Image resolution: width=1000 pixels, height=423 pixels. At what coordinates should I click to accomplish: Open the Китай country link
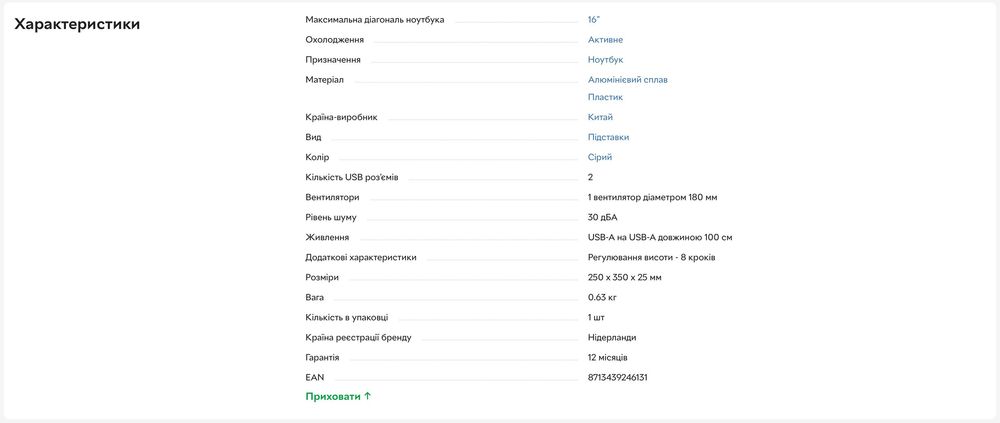coord(600,117)
